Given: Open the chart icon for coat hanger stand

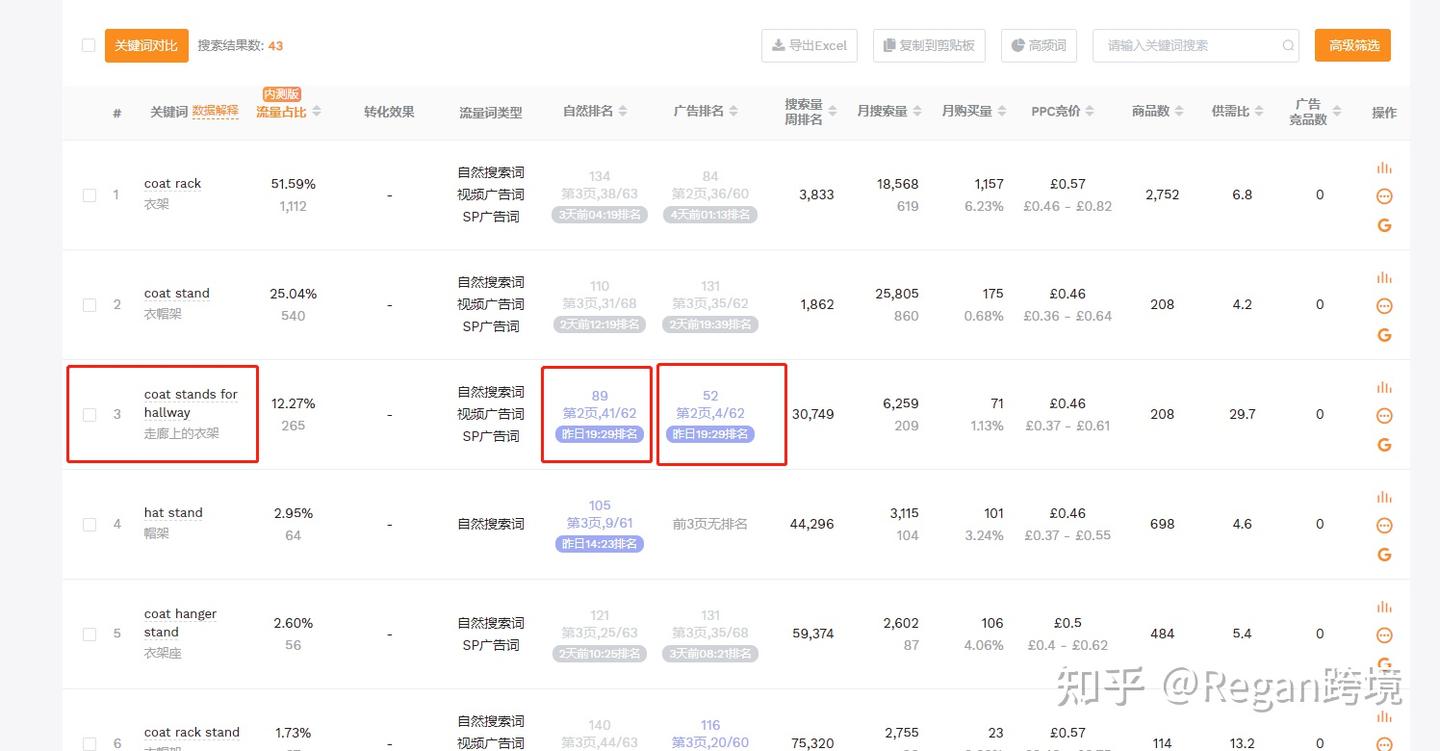Looking at the screenshot, I should tap(1384, 607).
